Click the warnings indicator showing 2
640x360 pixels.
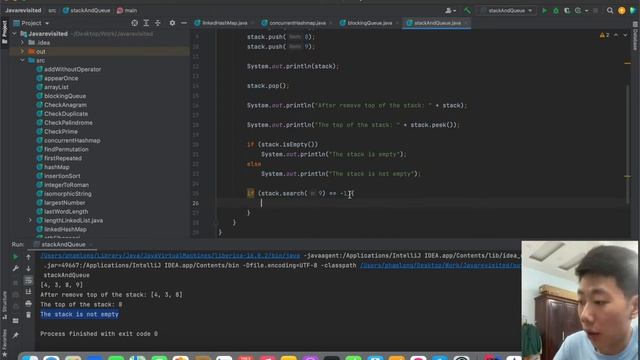coord(604,36)
